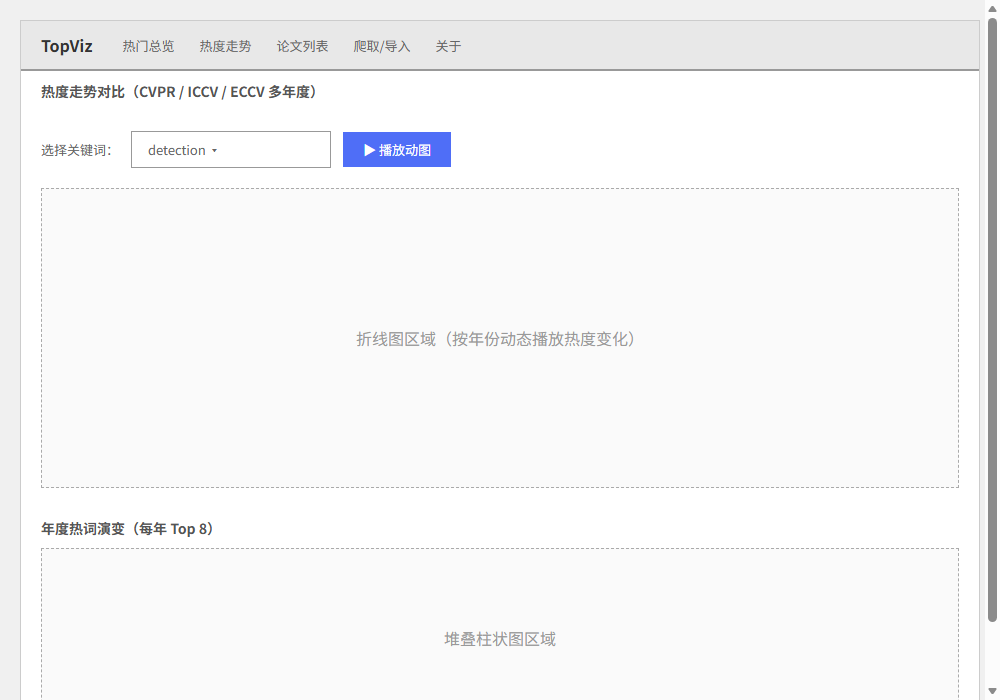The height and width of the screenshot is (700, 1000).
Task: Click the scrollbar down arrow
Action: [992, 691]
